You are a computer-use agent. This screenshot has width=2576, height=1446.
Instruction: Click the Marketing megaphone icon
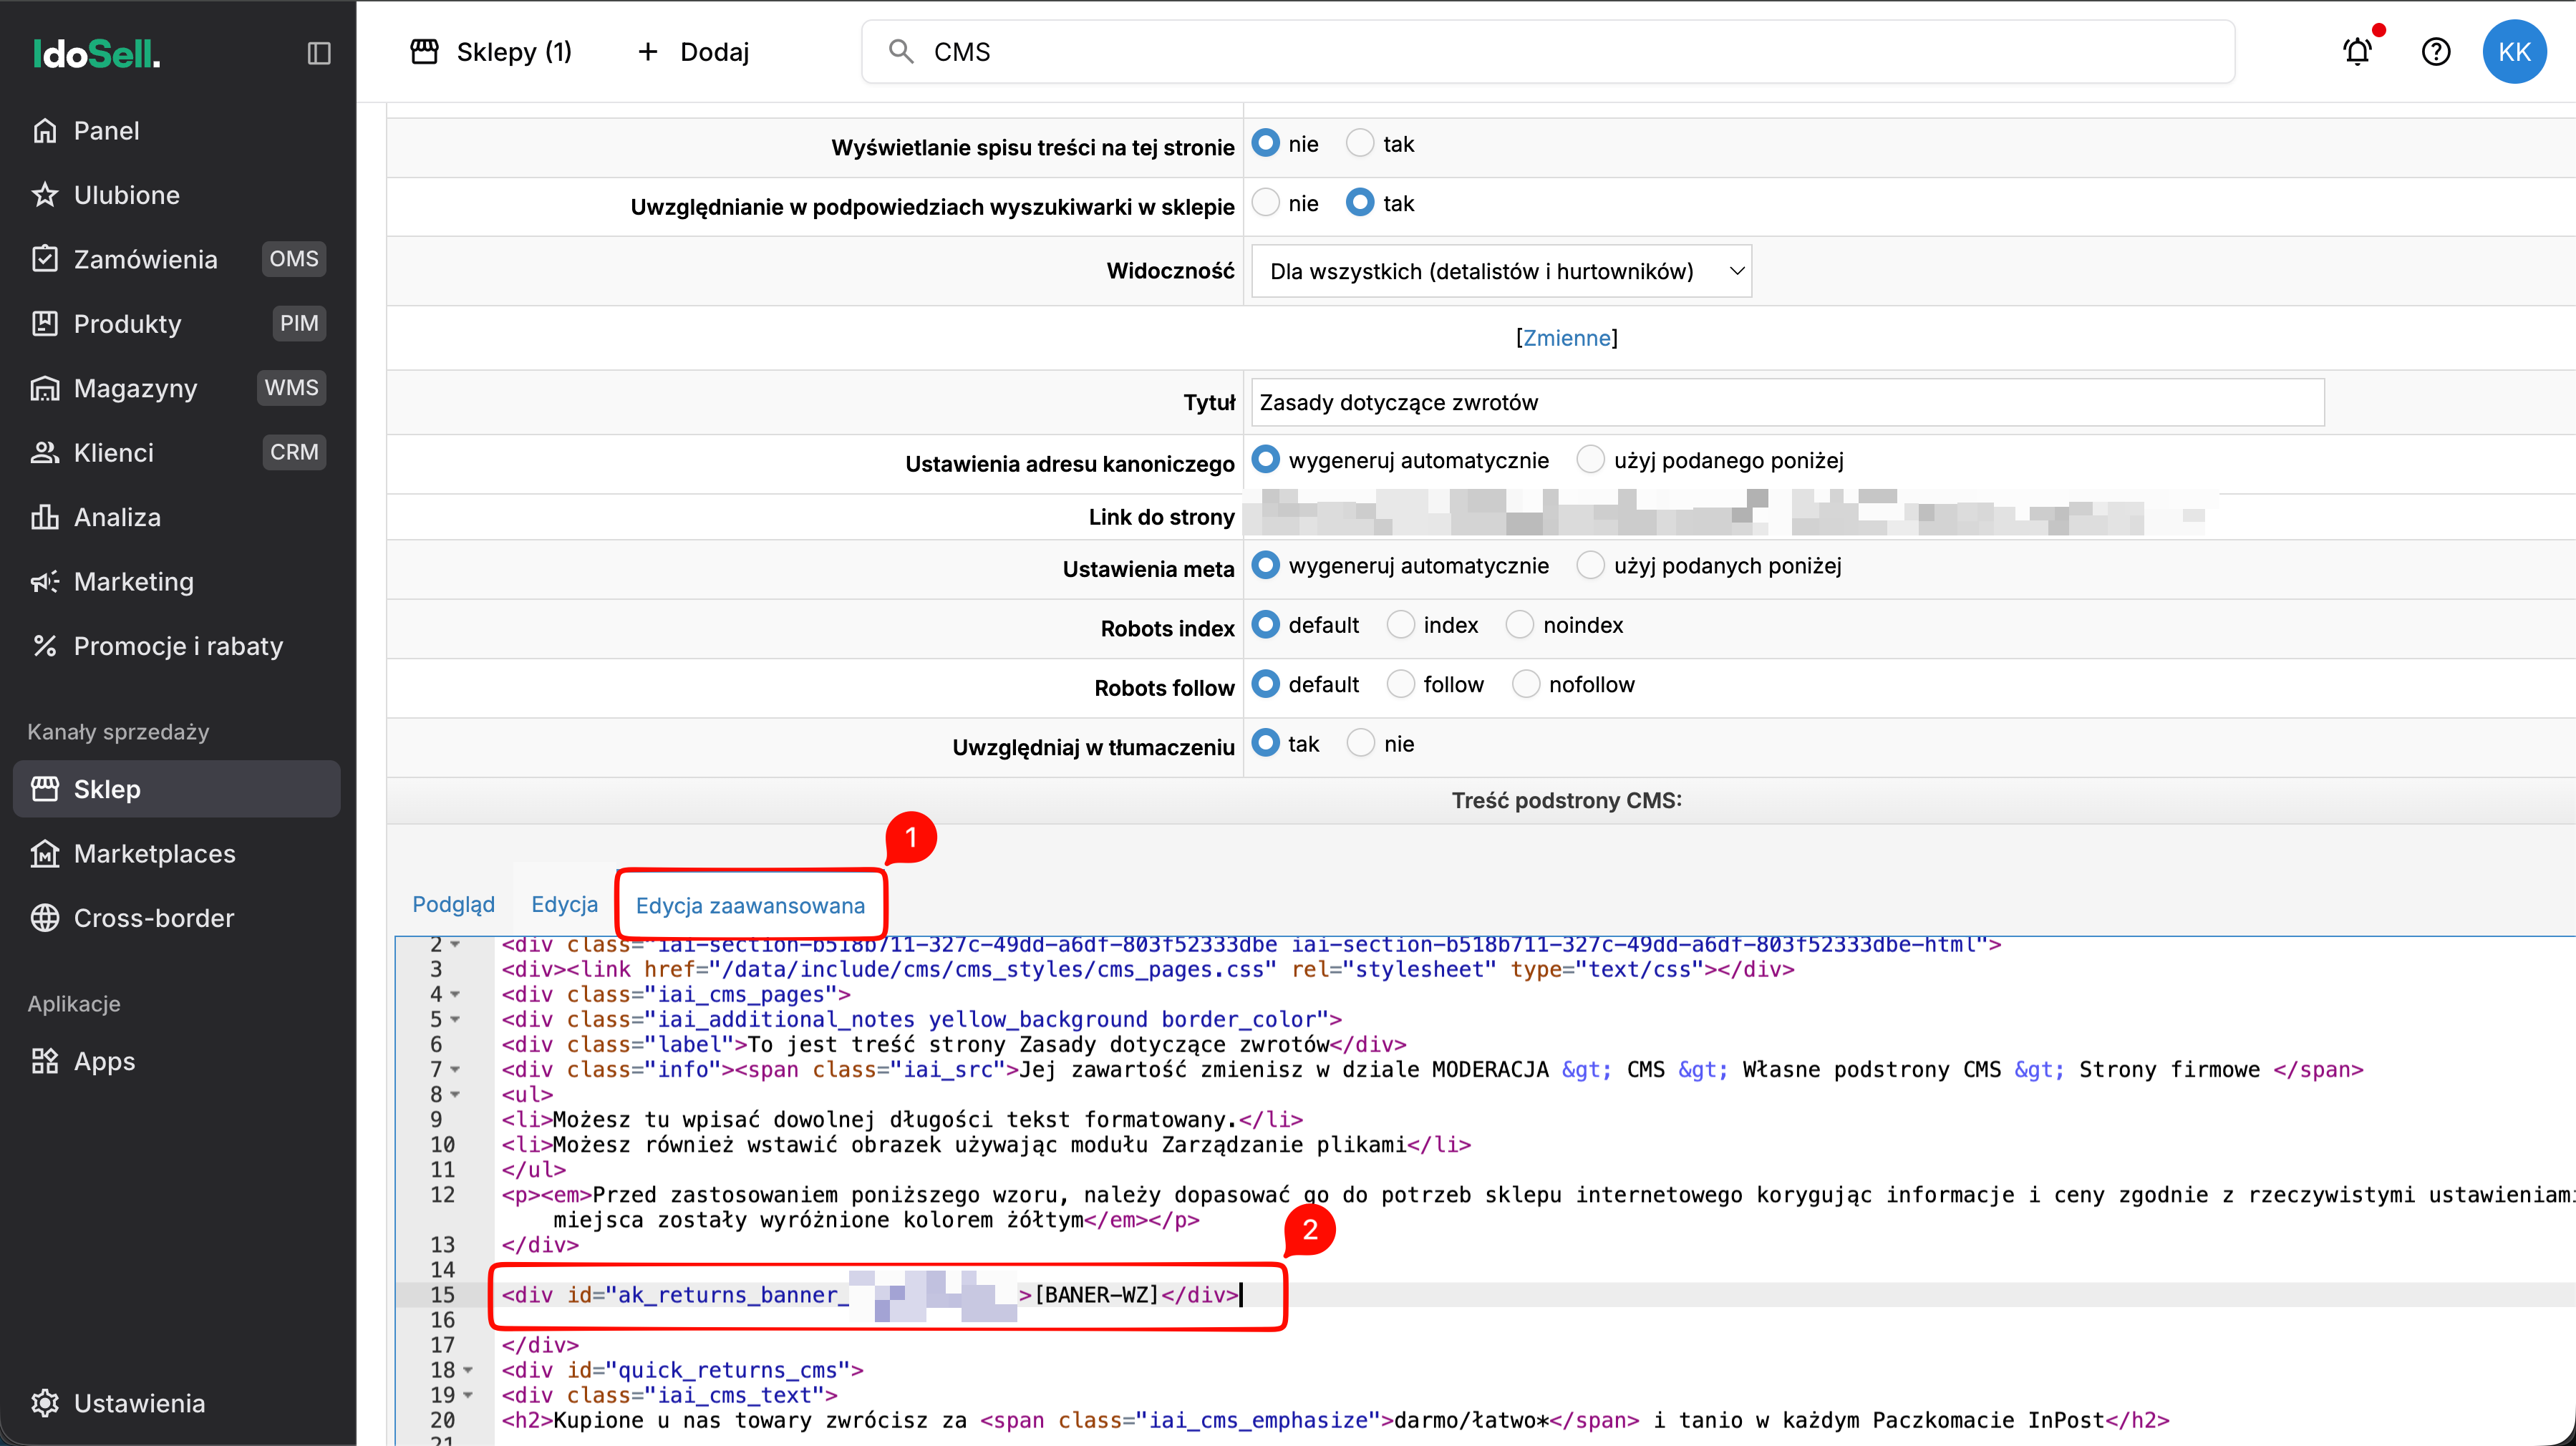(x=45, y=582)
